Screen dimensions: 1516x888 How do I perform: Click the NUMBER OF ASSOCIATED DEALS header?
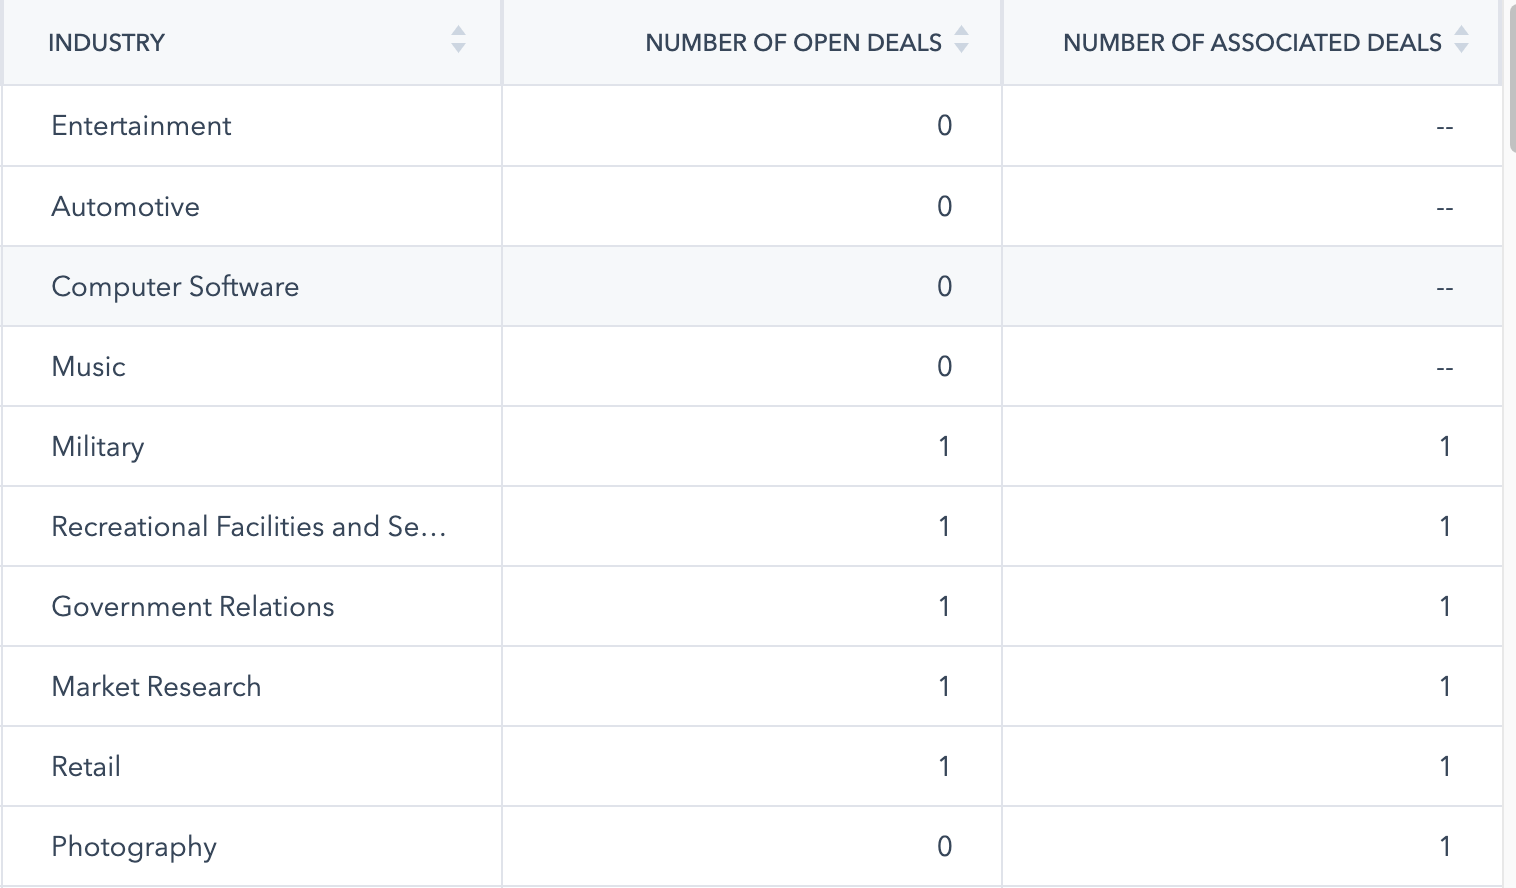coord(1253,42)
